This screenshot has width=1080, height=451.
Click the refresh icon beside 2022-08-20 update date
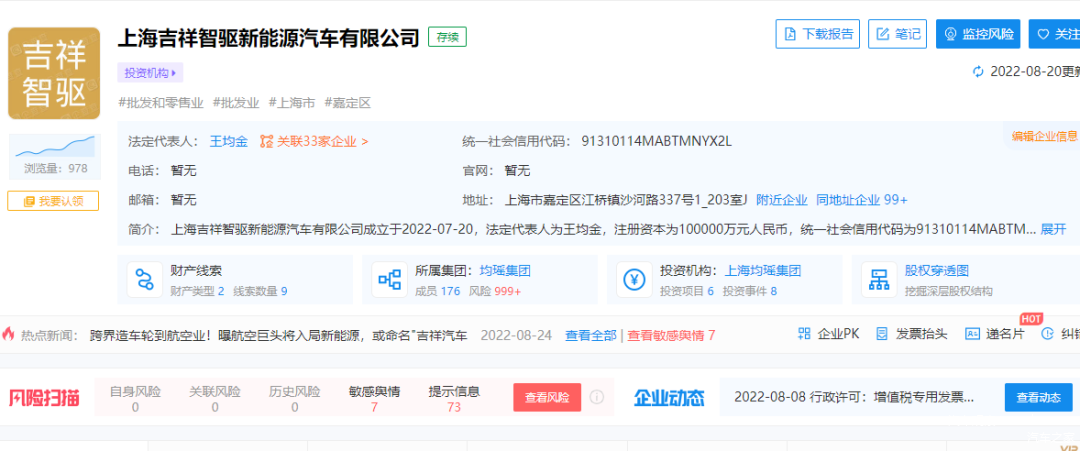coord(978,72)
